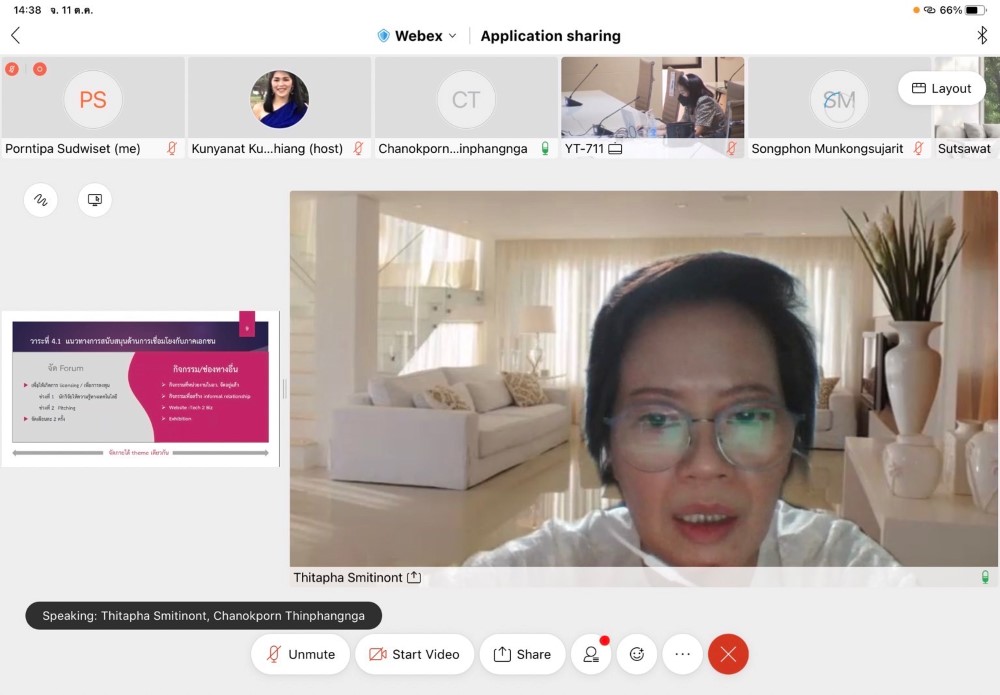Open the more options ellipsis menu

pyautogui.click(x=682, y=654)
